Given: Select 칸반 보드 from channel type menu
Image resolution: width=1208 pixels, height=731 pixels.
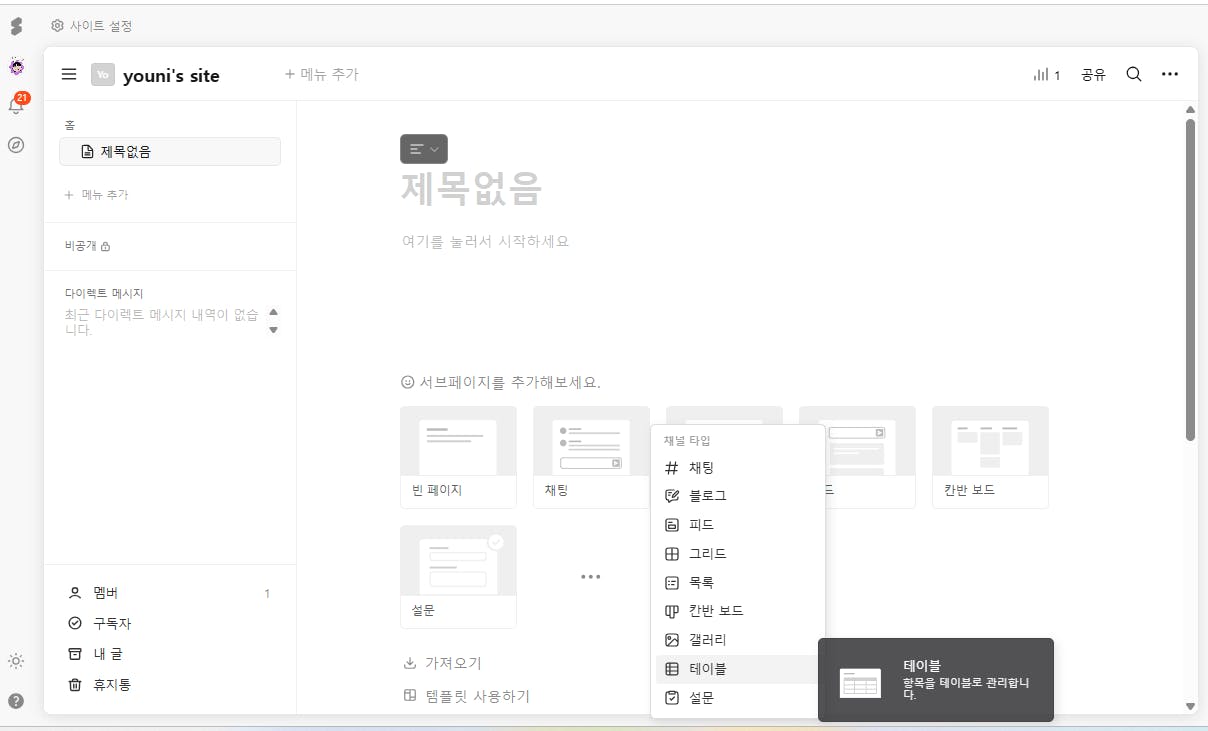Looking at the screenshot, I should click(738, 611).
